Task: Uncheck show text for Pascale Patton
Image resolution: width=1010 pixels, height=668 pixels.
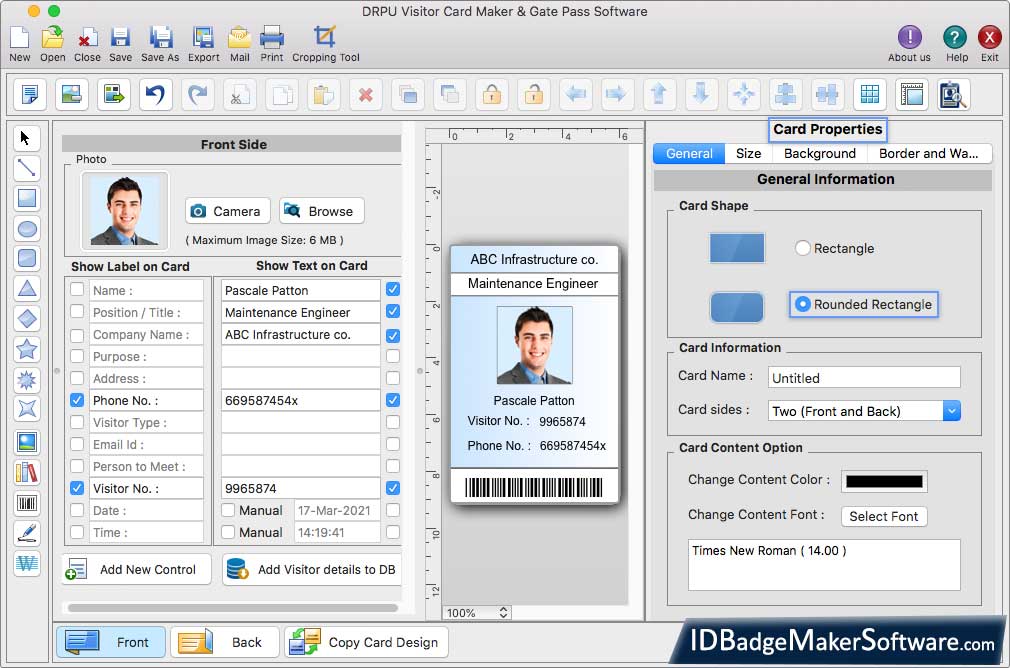Action: [393, 289]
